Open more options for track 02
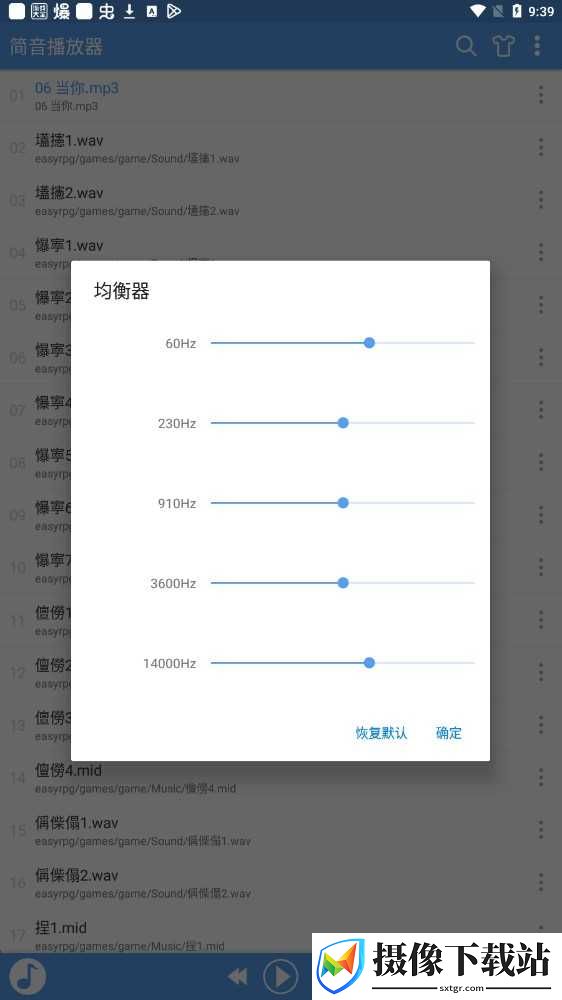This screenshot has height=1000, width=562. [541, 147]
